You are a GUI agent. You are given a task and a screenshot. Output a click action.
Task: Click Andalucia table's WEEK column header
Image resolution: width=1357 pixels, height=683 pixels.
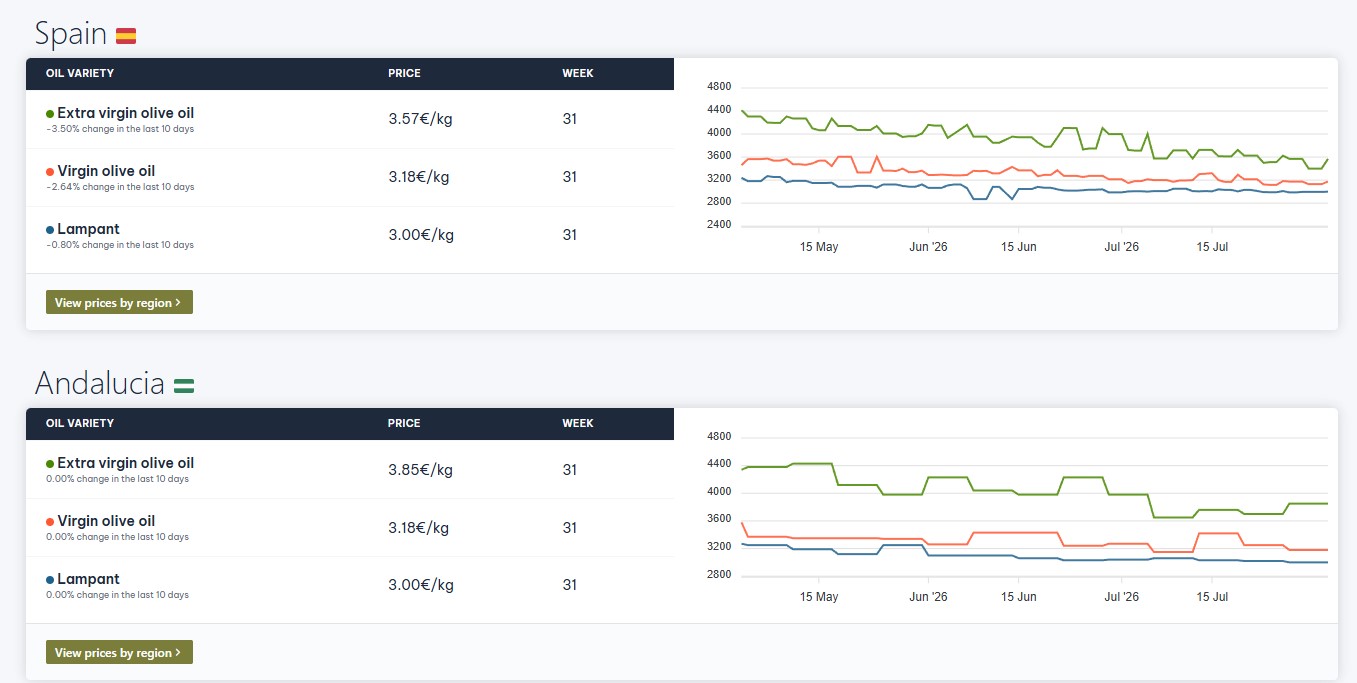pos(577,423)
